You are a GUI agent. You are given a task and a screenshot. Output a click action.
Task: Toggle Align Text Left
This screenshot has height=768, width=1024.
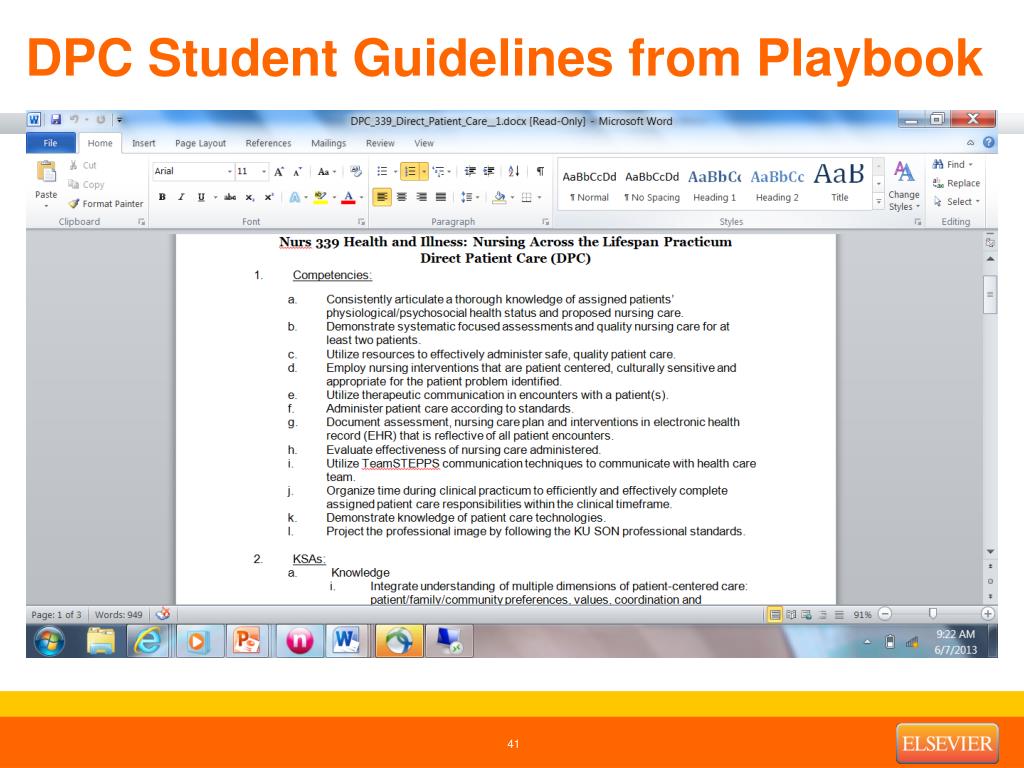click(382, 197)
